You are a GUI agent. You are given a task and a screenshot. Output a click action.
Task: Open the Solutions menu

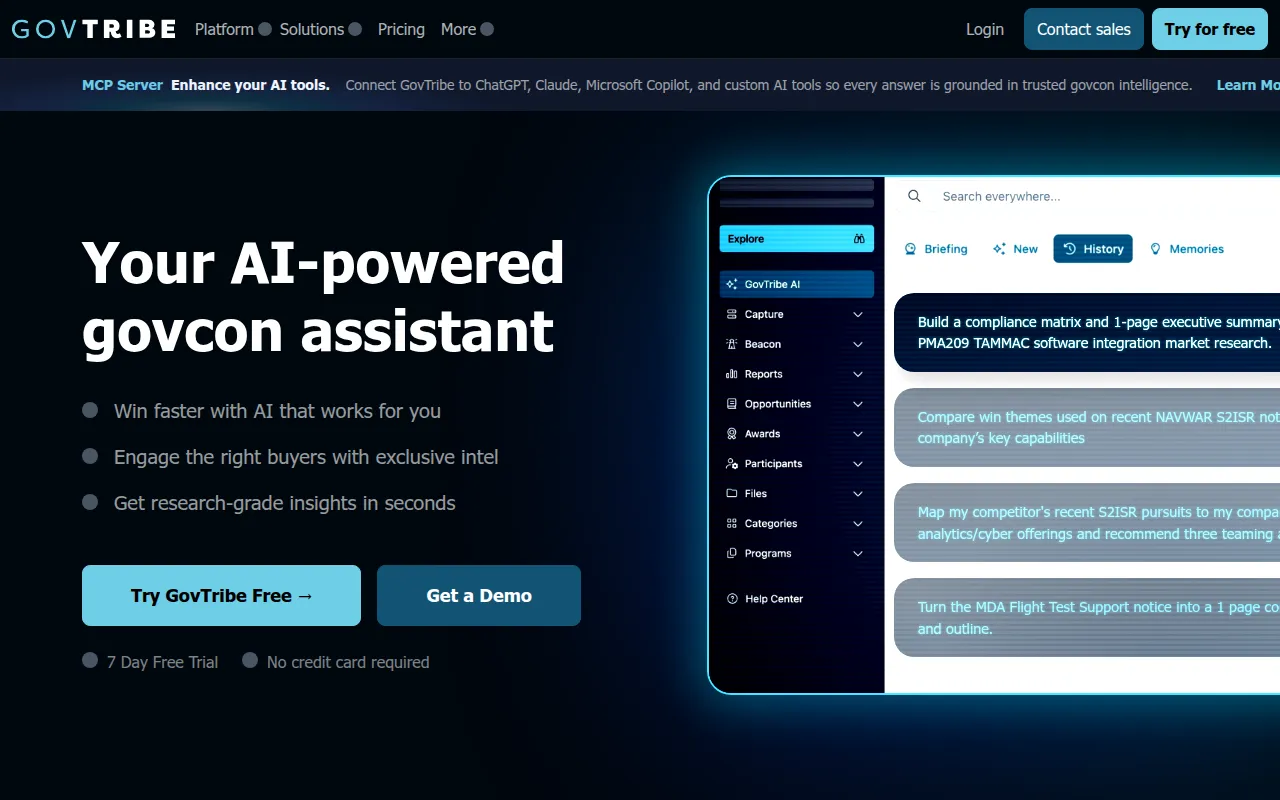(x=320, y=29)
